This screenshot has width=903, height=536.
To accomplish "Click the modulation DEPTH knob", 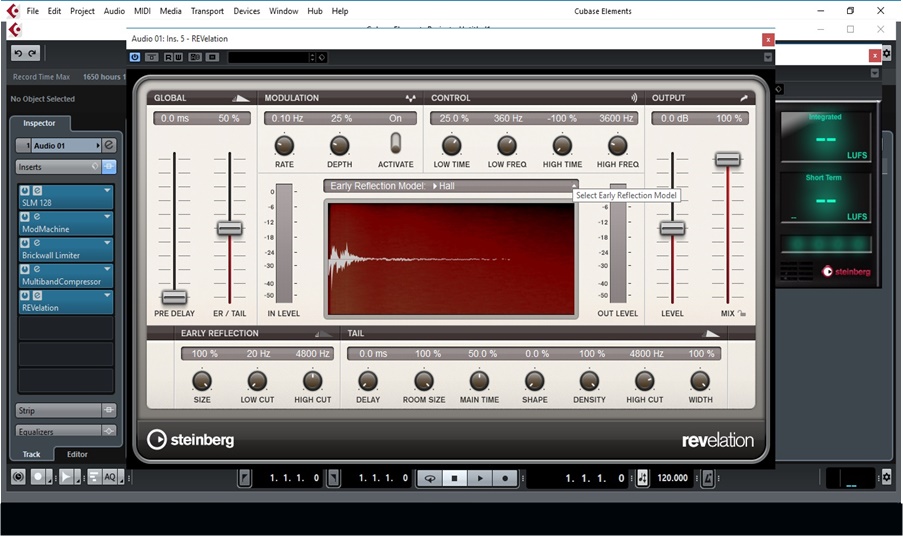I will tap(339, 146).
